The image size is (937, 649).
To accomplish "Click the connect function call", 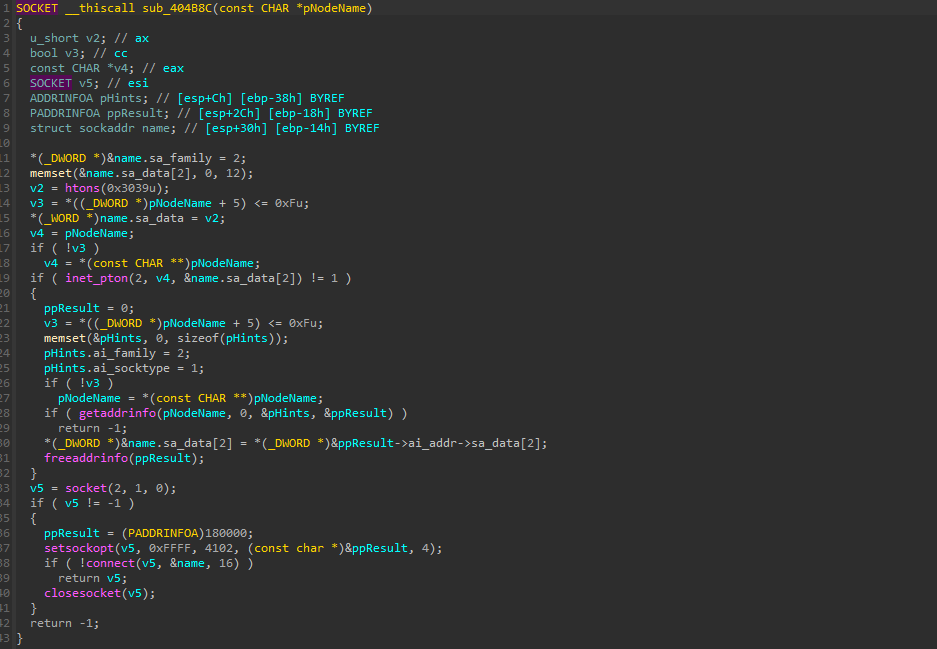I will pyautogui.click(x=112, y=563).
